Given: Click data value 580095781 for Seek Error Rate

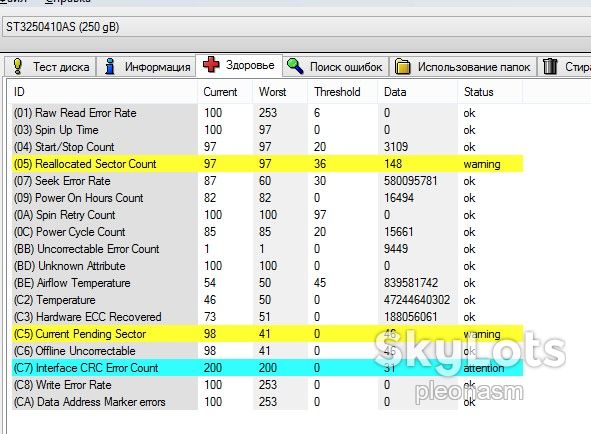Looking at the screenshot, I should pos(410,181).
